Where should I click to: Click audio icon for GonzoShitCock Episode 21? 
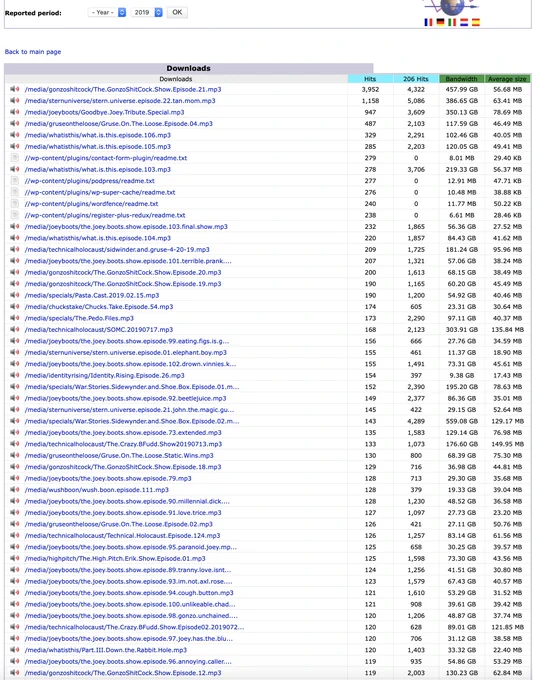[15, 89]
